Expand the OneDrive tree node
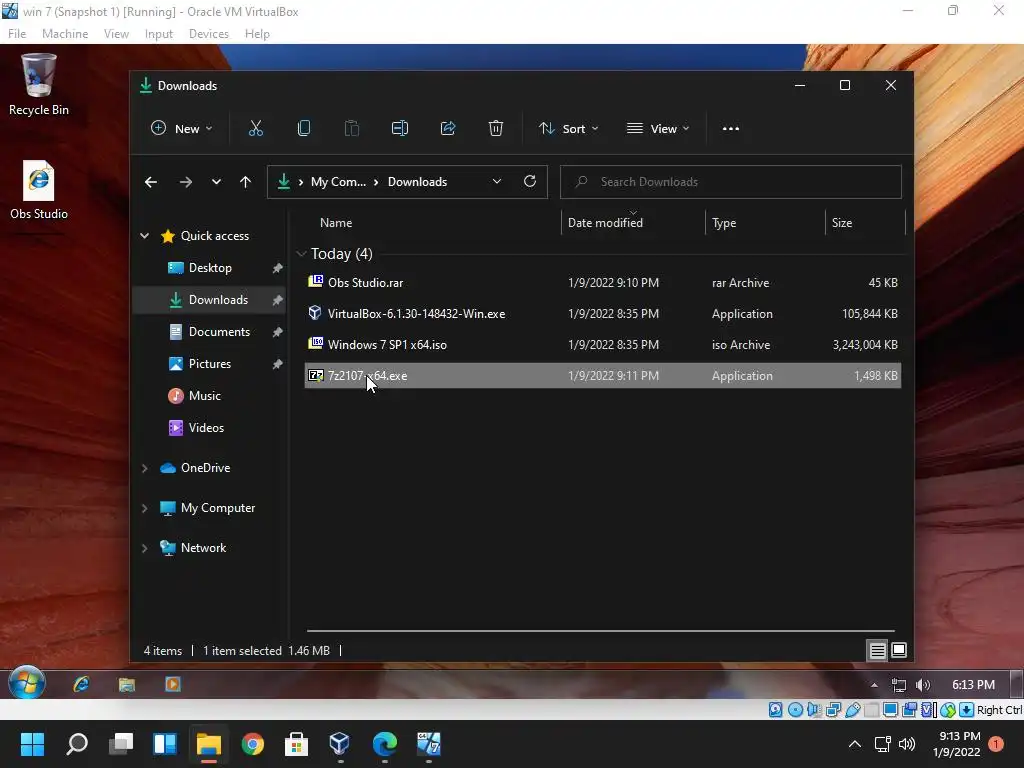This screenshot has height=768, width=1024. coord(144,468)
